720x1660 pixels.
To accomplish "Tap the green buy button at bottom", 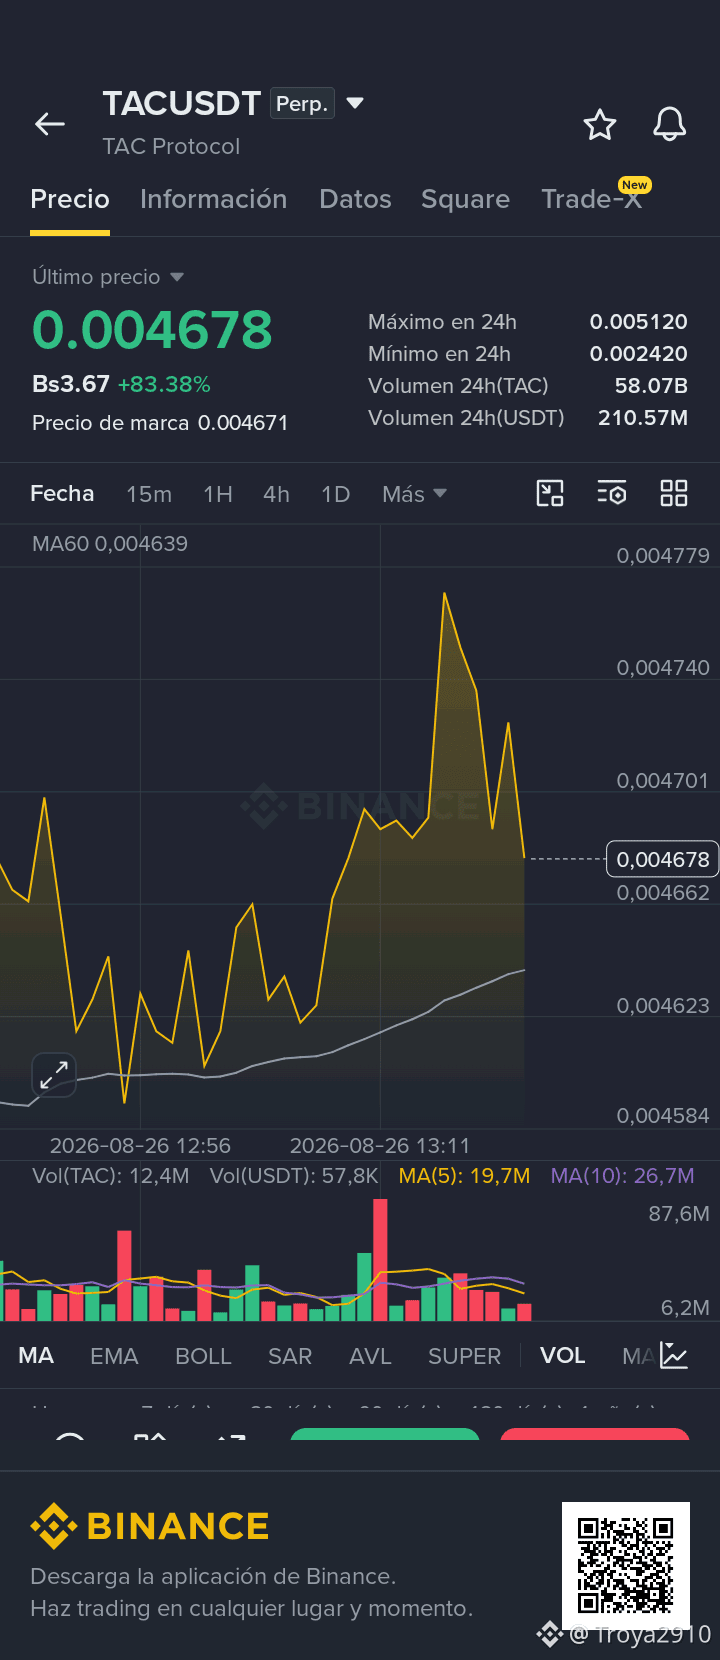I will pyautogui.click(x=385, y=1435).
